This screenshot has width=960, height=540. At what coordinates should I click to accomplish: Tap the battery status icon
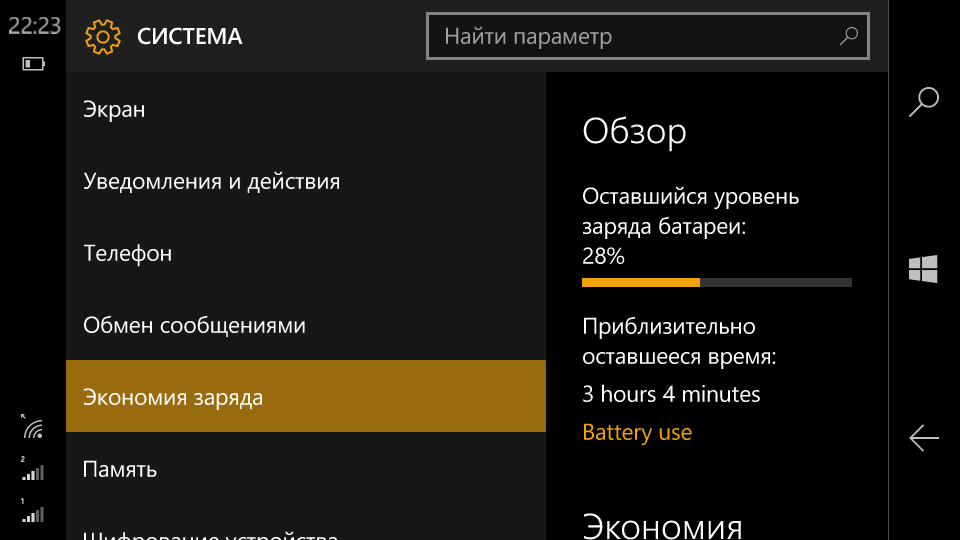tap(34, 64)
